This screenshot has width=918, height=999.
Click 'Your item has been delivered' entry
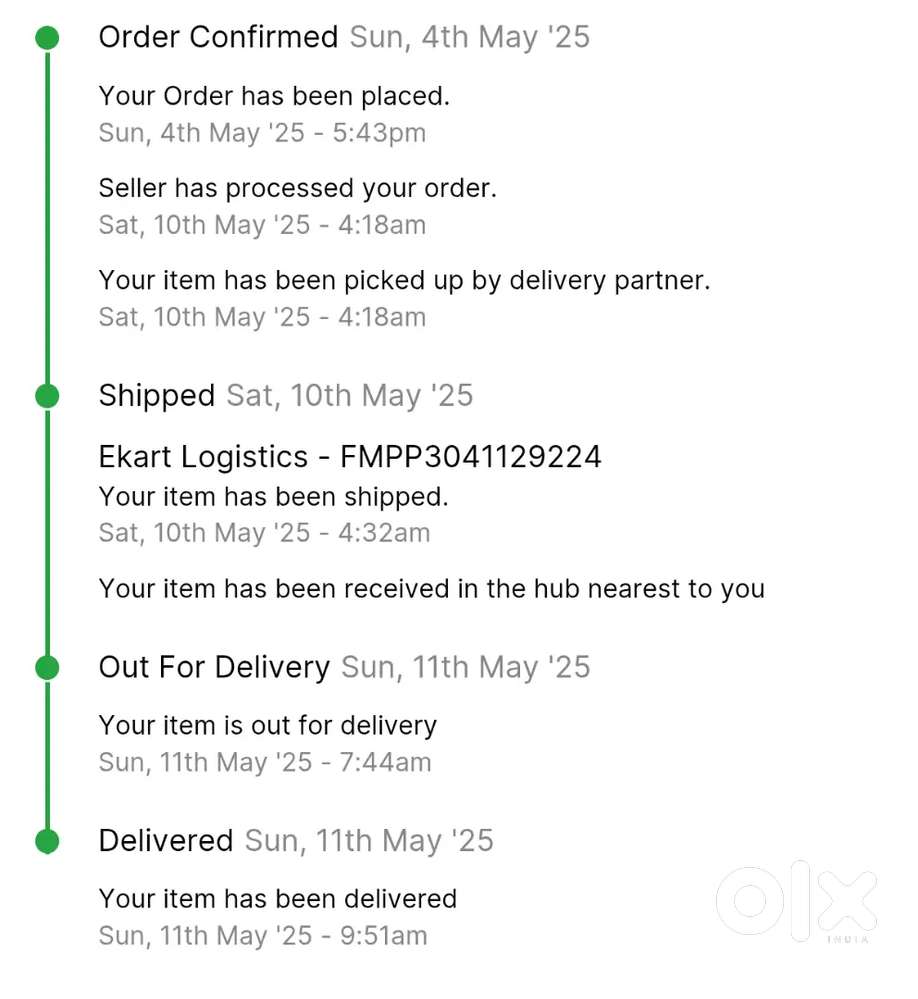[277, 899]
